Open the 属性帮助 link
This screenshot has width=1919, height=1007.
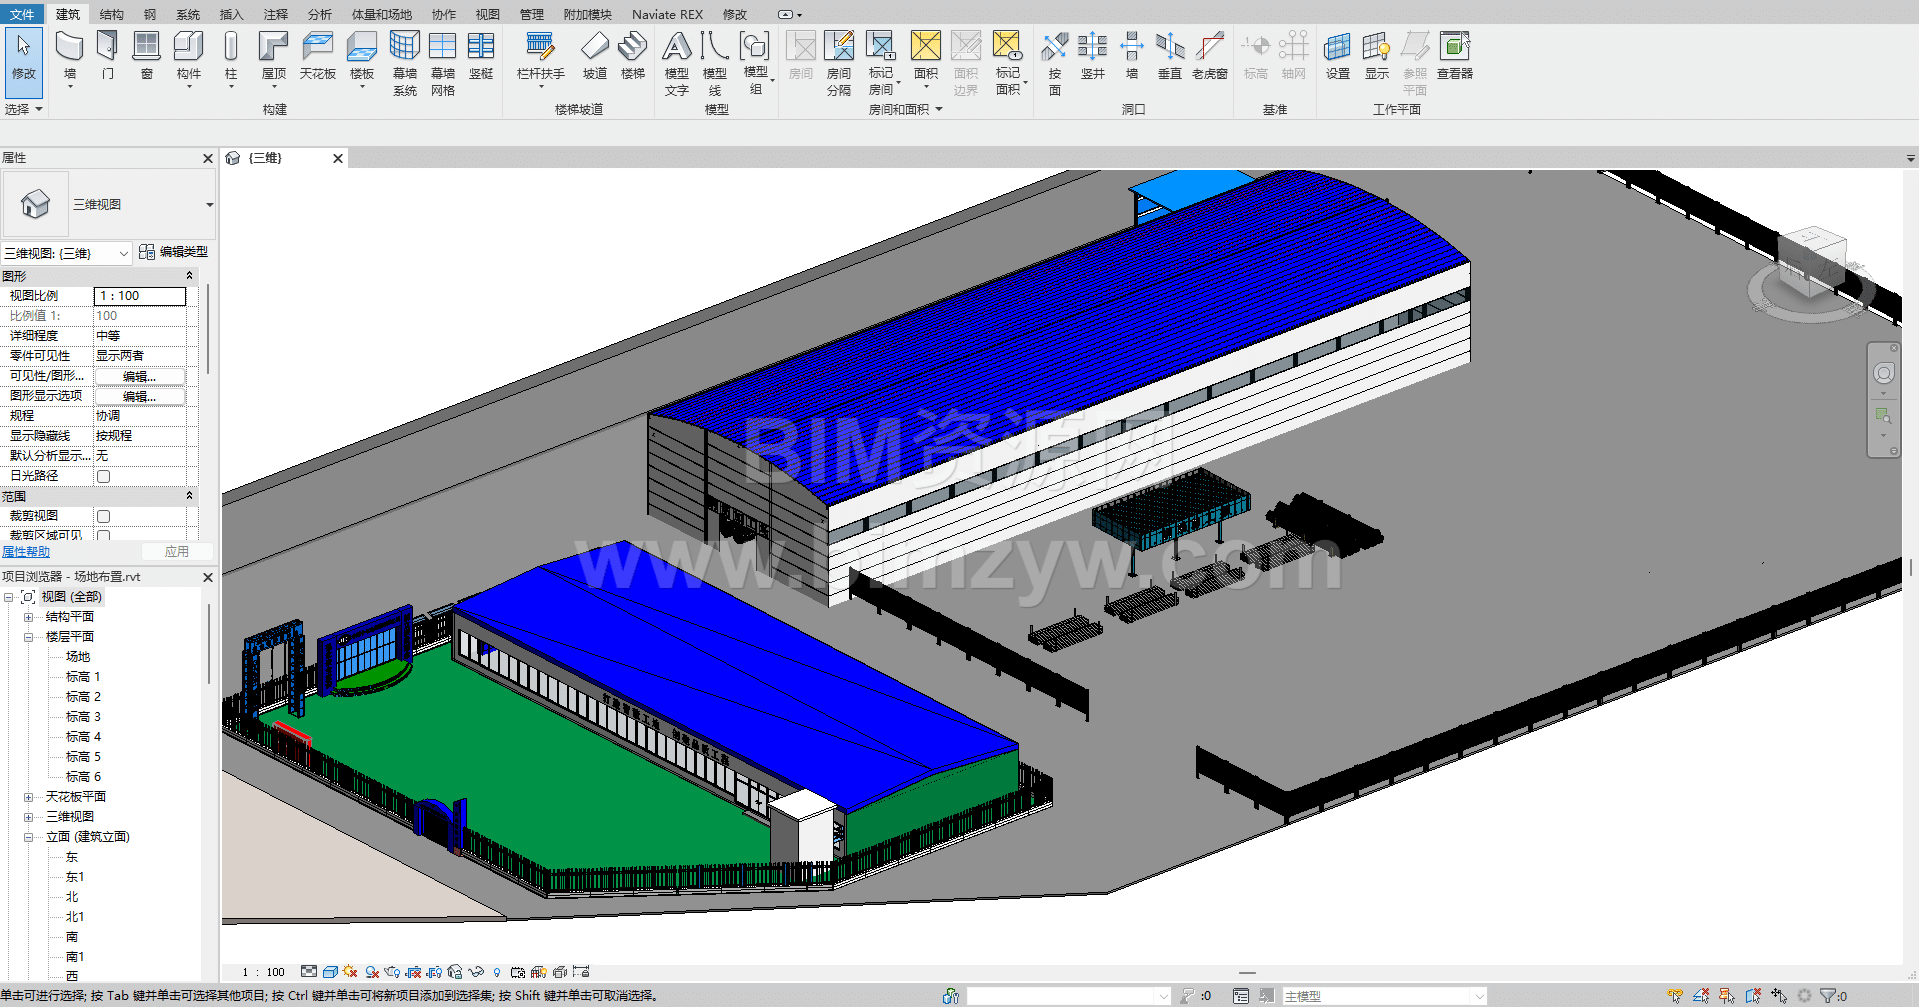(x=26, y=552)
